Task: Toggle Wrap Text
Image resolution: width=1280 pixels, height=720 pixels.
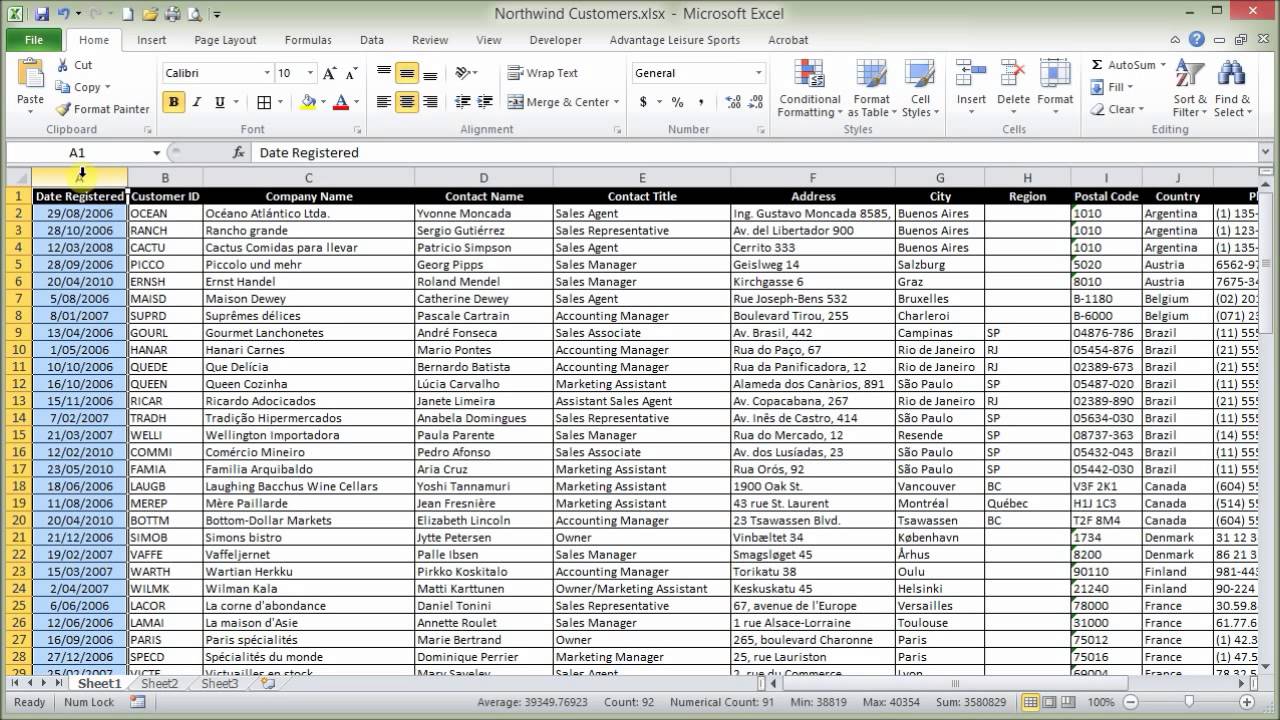Action: coord(543,73)
